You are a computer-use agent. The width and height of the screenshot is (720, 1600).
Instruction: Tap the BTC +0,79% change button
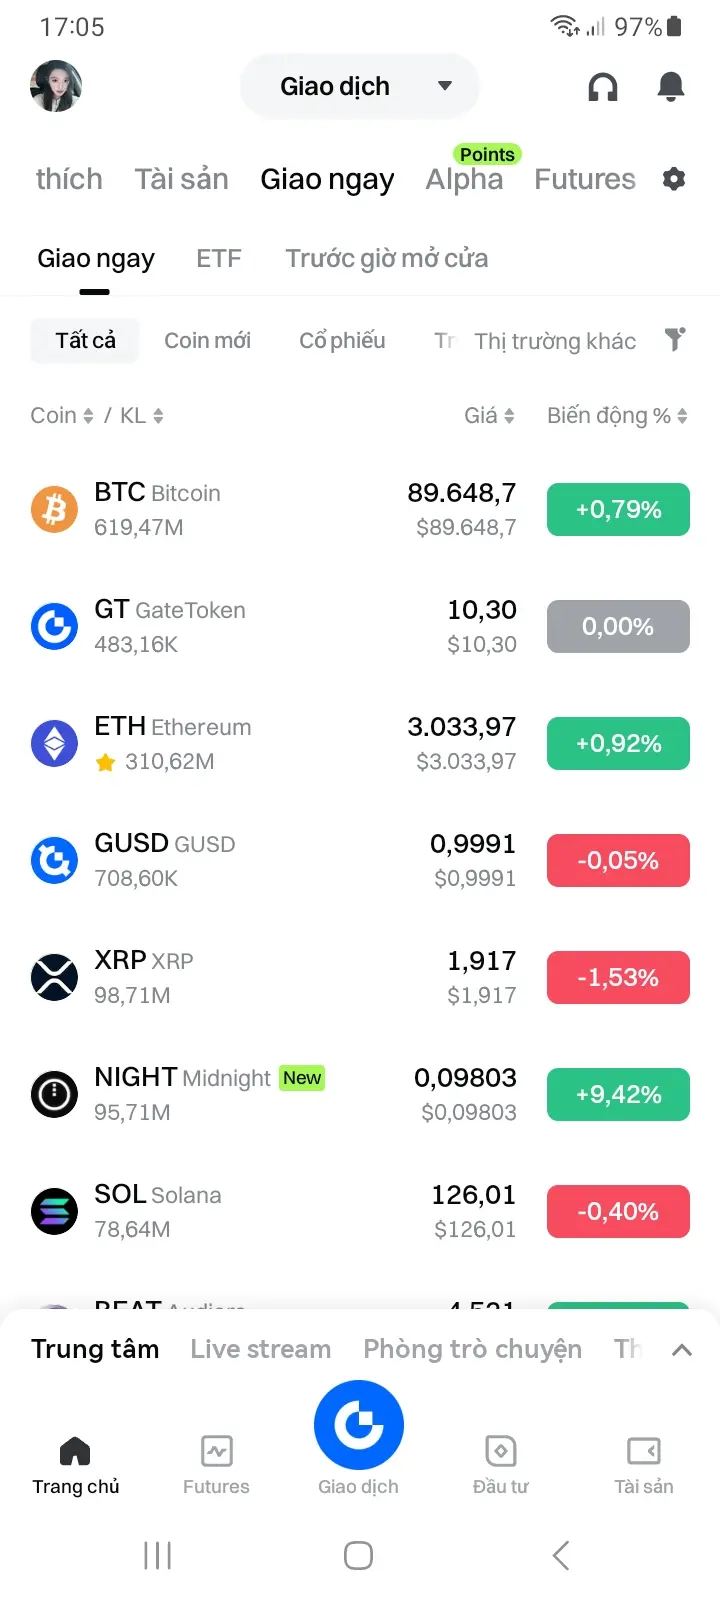(x=618, y=509)
